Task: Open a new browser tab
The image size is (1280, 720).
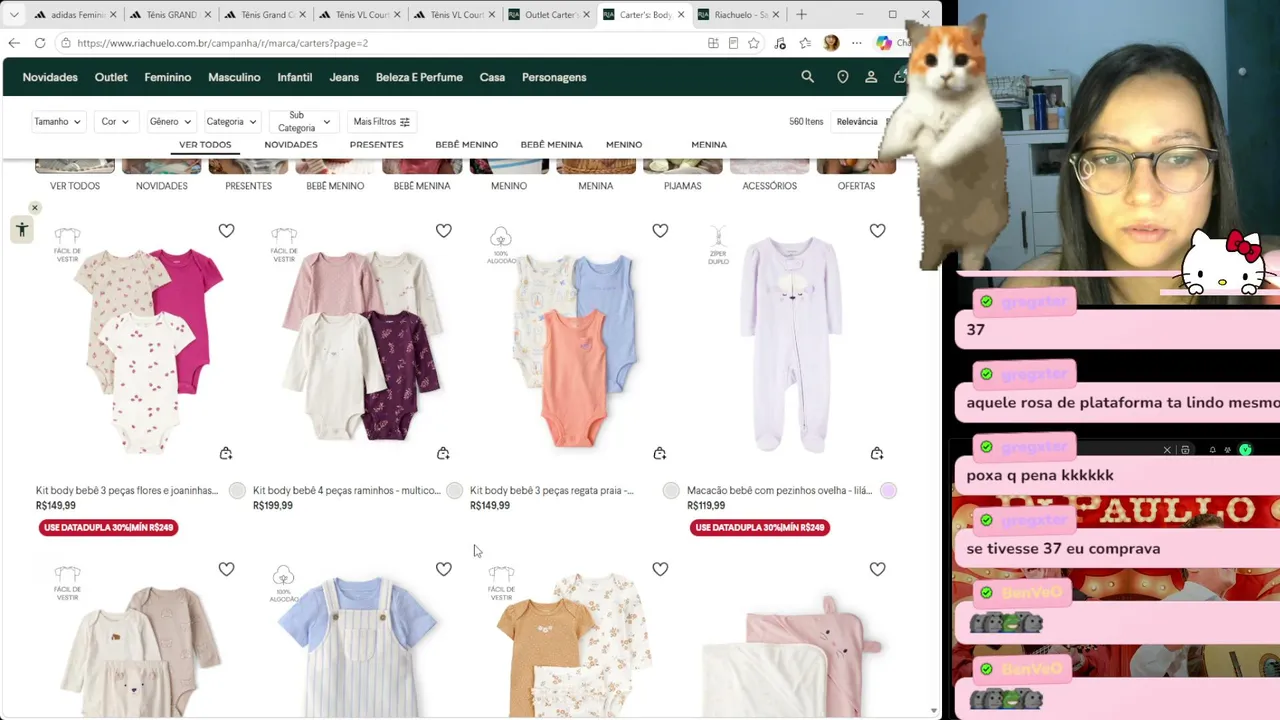Action: tap(801, 14)
